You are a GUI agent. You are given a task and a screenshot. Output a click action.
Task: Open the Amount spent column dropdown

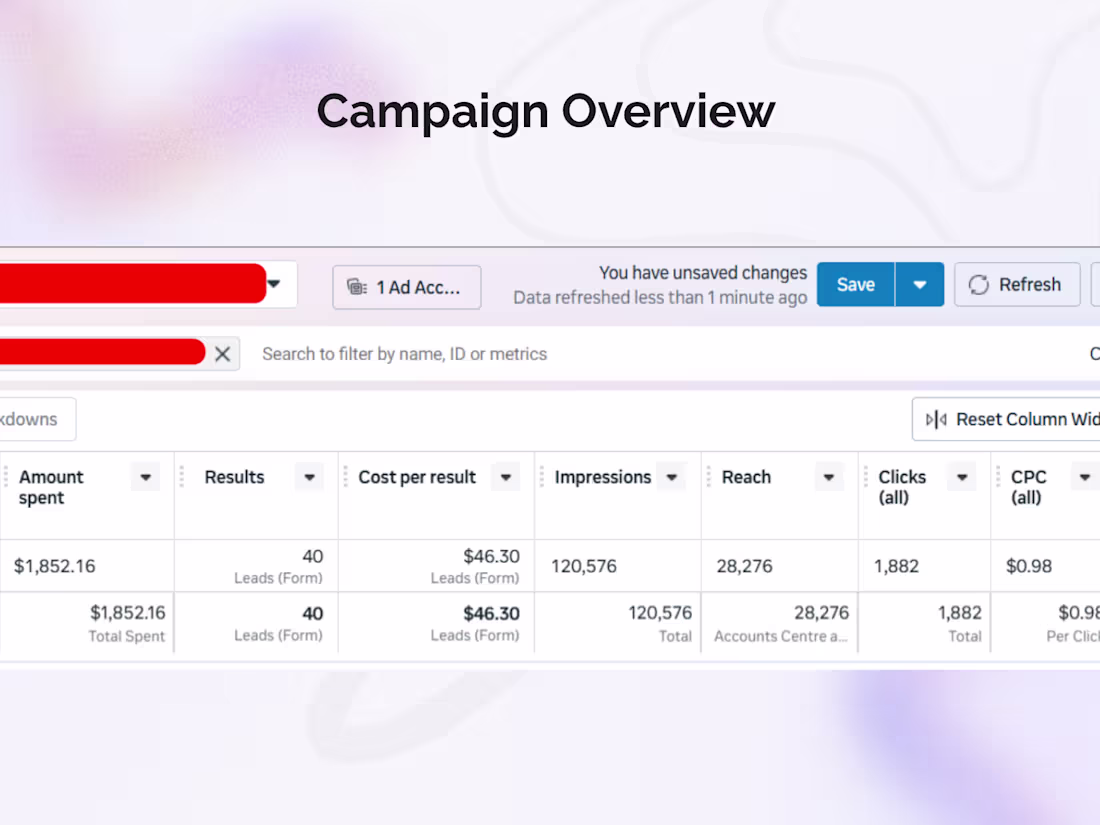[x=146, y=478]
